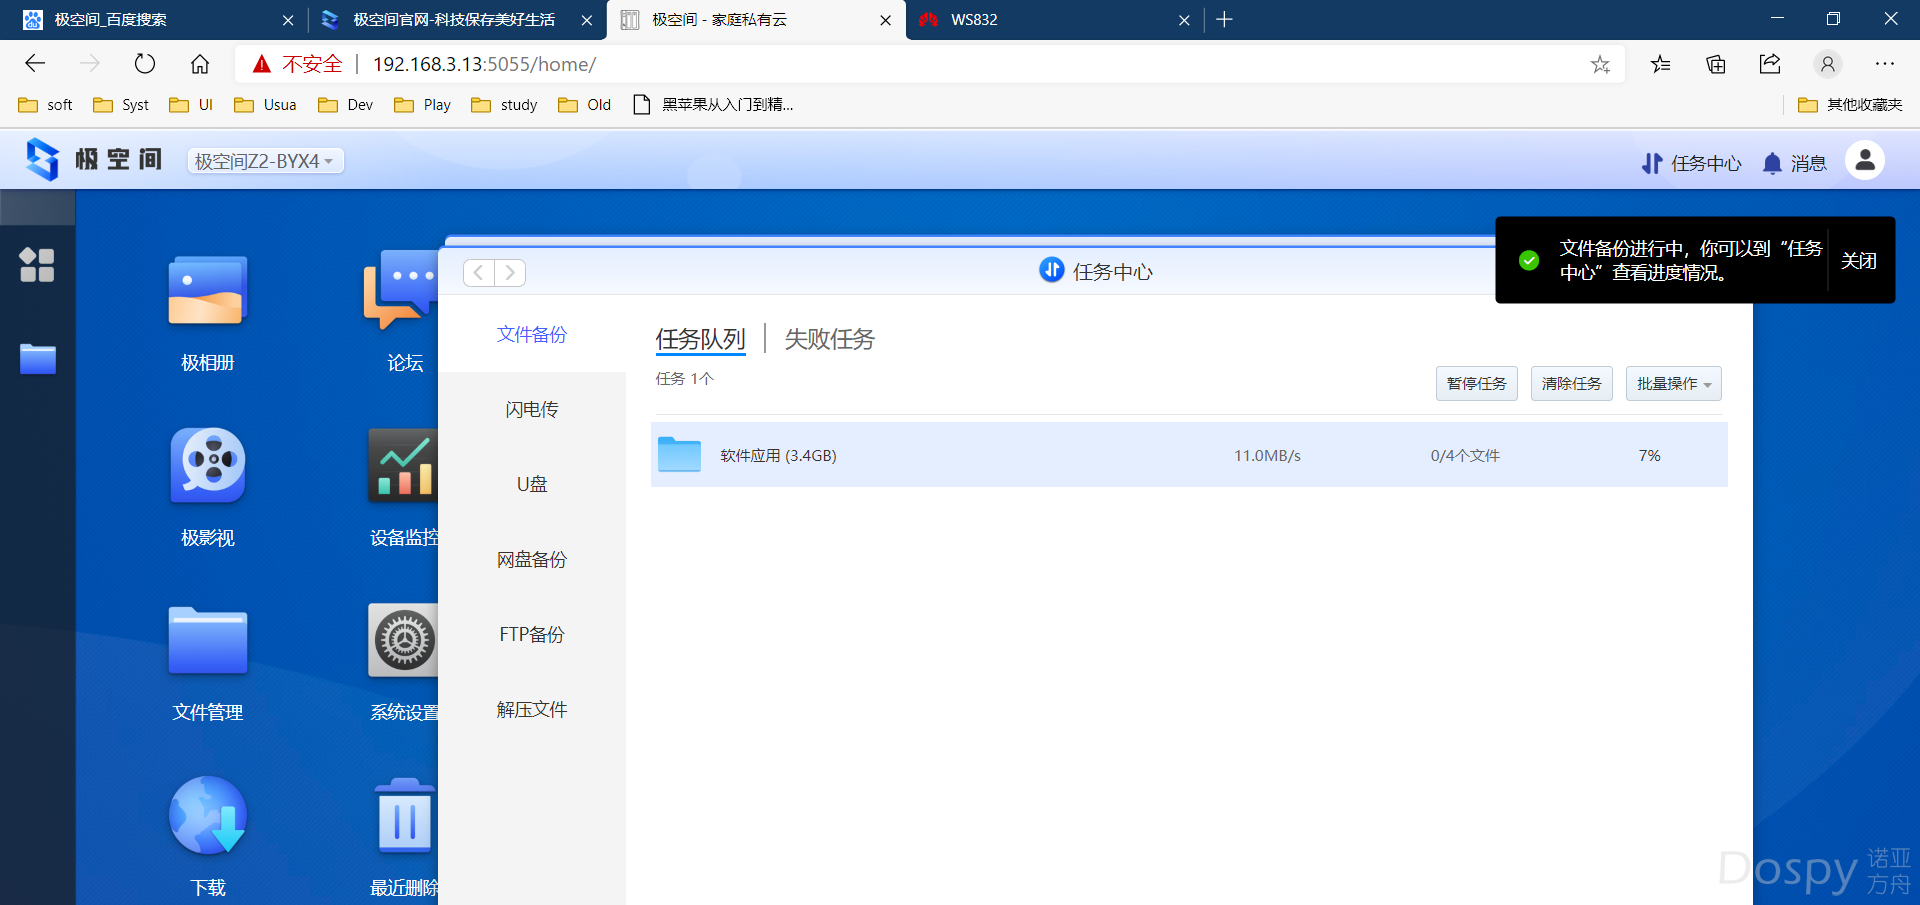Open the 极相册 photo album app
1920x905 pixels.
[207, 291]
